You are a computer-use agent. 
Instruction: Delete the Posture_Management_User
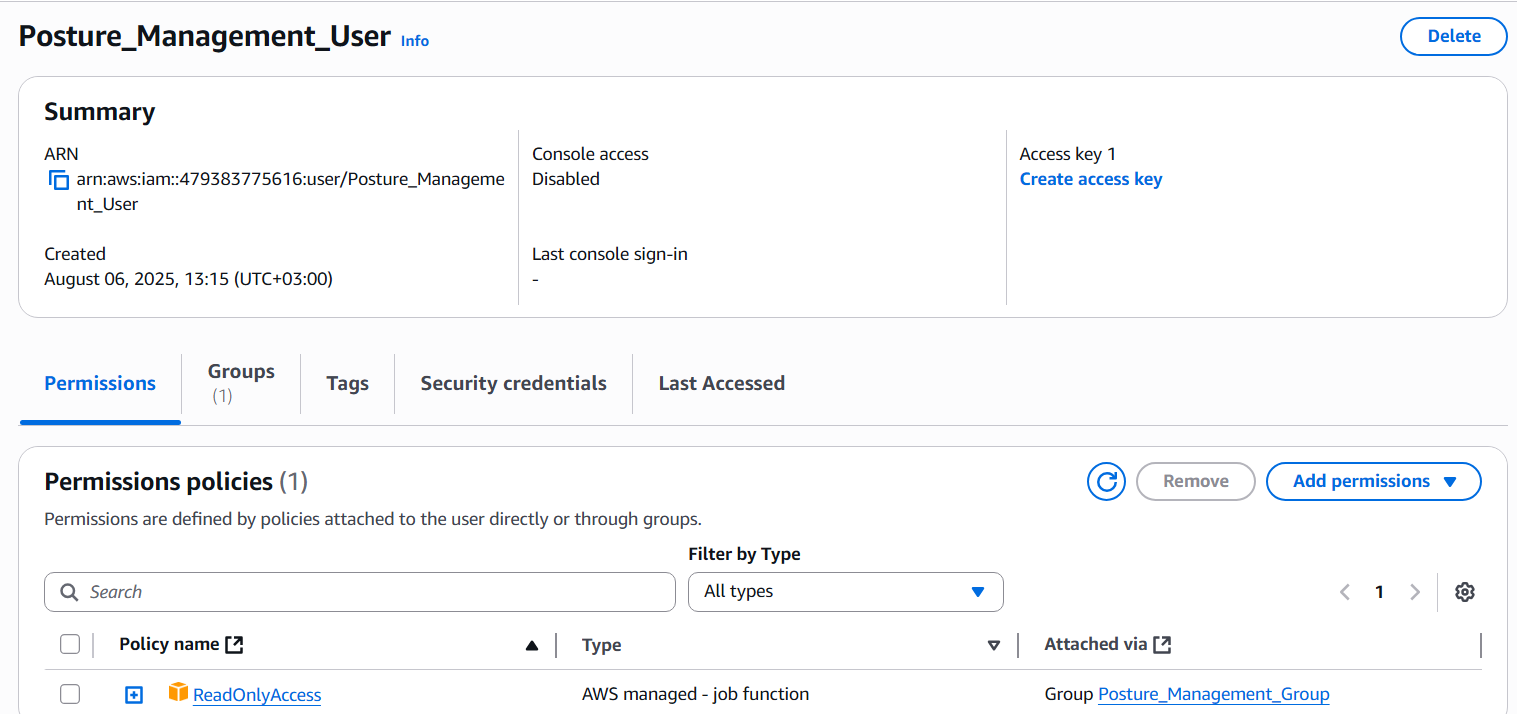pos(1453,36)
